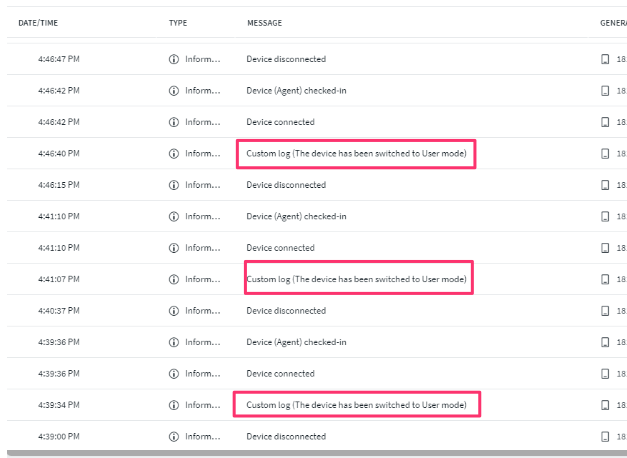This screenshot has width=627, height=458.
Task: Click the device icon in the 4:46:47 PM row
Action: click(605, 60)
